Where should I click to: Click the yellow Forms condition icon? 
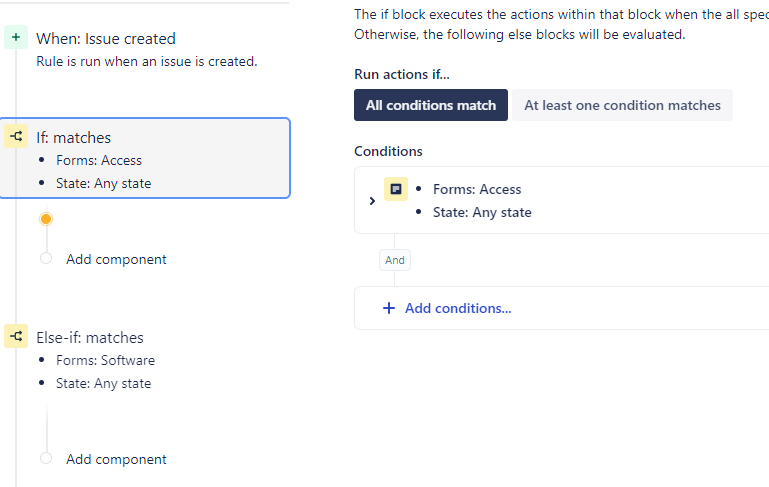(396, 189)
